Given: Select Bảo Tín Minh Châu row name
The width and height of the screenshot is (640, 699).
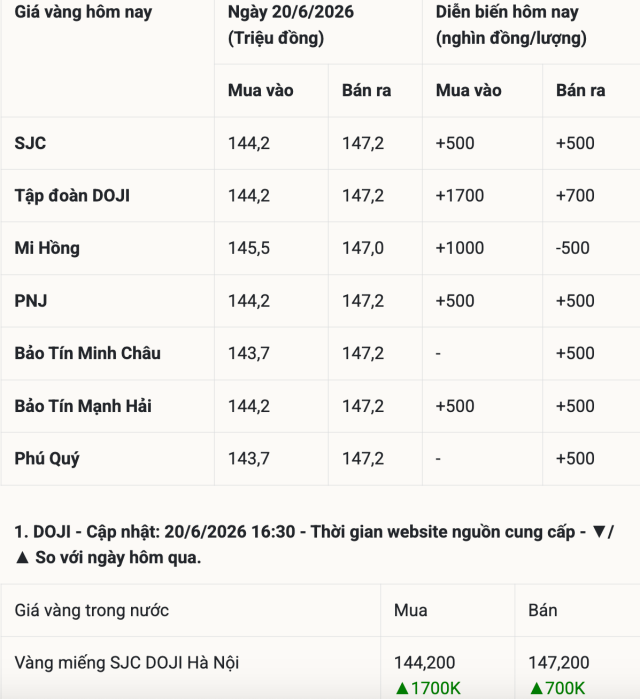Looking at the screenshot, I should pos(87,354).
